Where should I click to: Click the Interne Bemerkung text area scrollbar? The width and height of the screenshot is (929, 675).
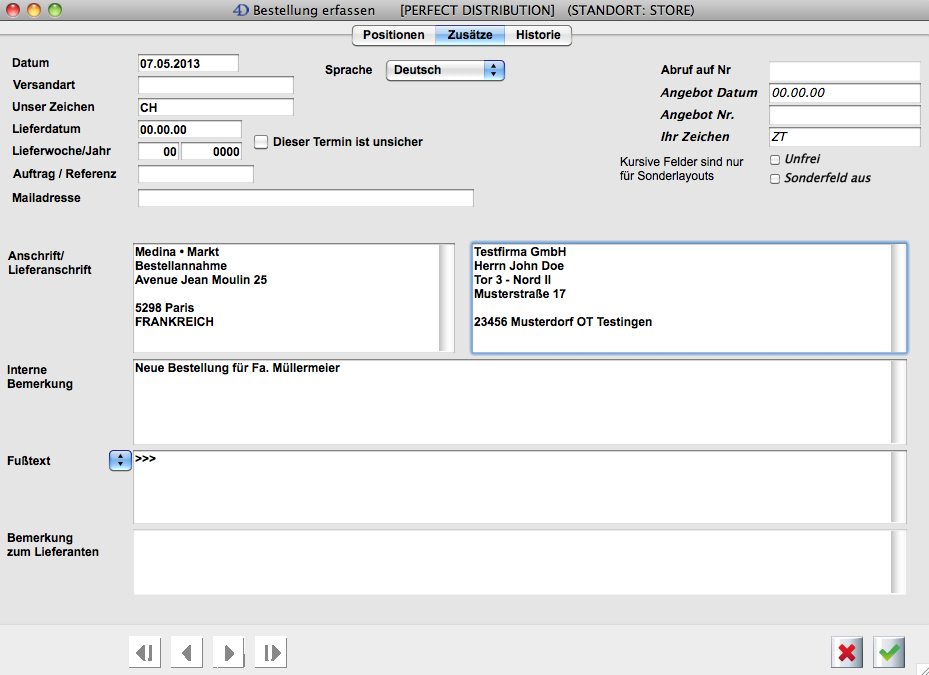(899, 401)
